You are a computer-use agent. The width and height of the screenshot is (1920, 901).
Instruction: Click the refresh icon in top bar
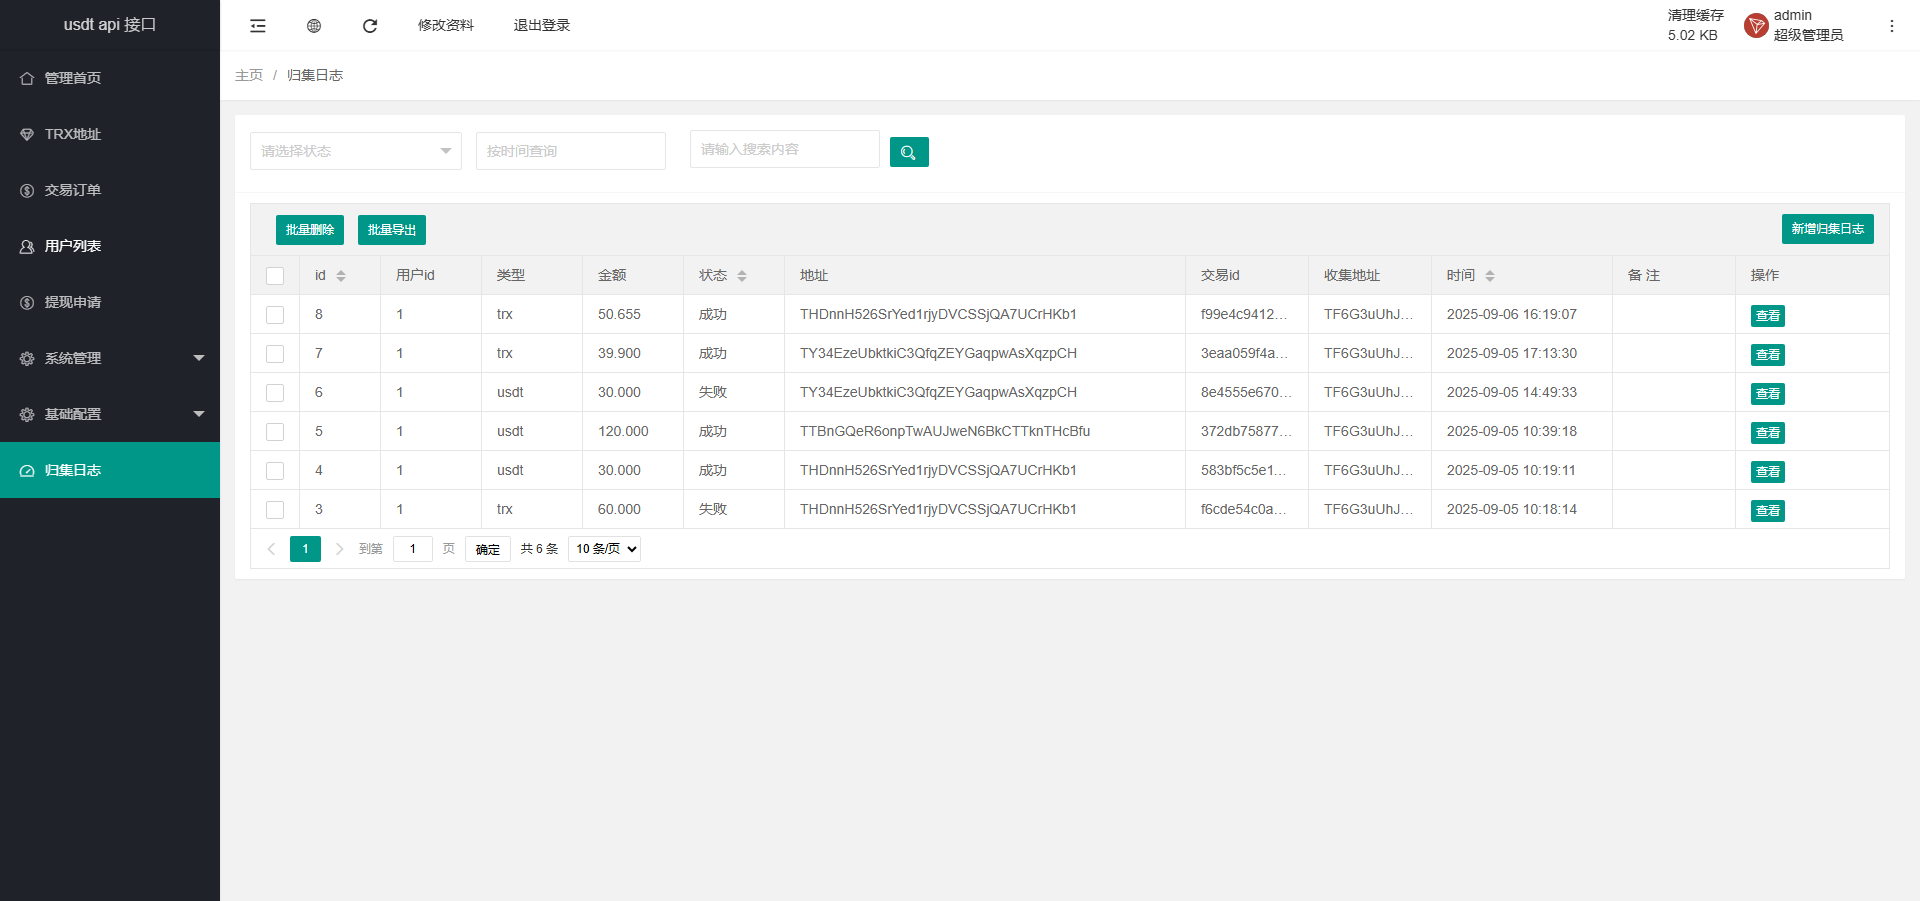click(x=370, y=26)
